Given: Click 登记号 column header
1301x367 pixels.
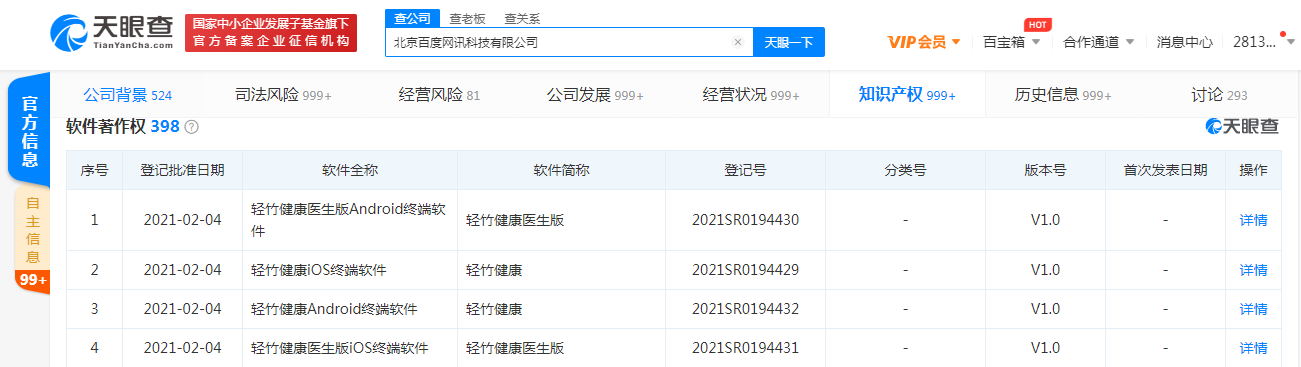Looking at the screenshot, I should [x=745, y=170].
